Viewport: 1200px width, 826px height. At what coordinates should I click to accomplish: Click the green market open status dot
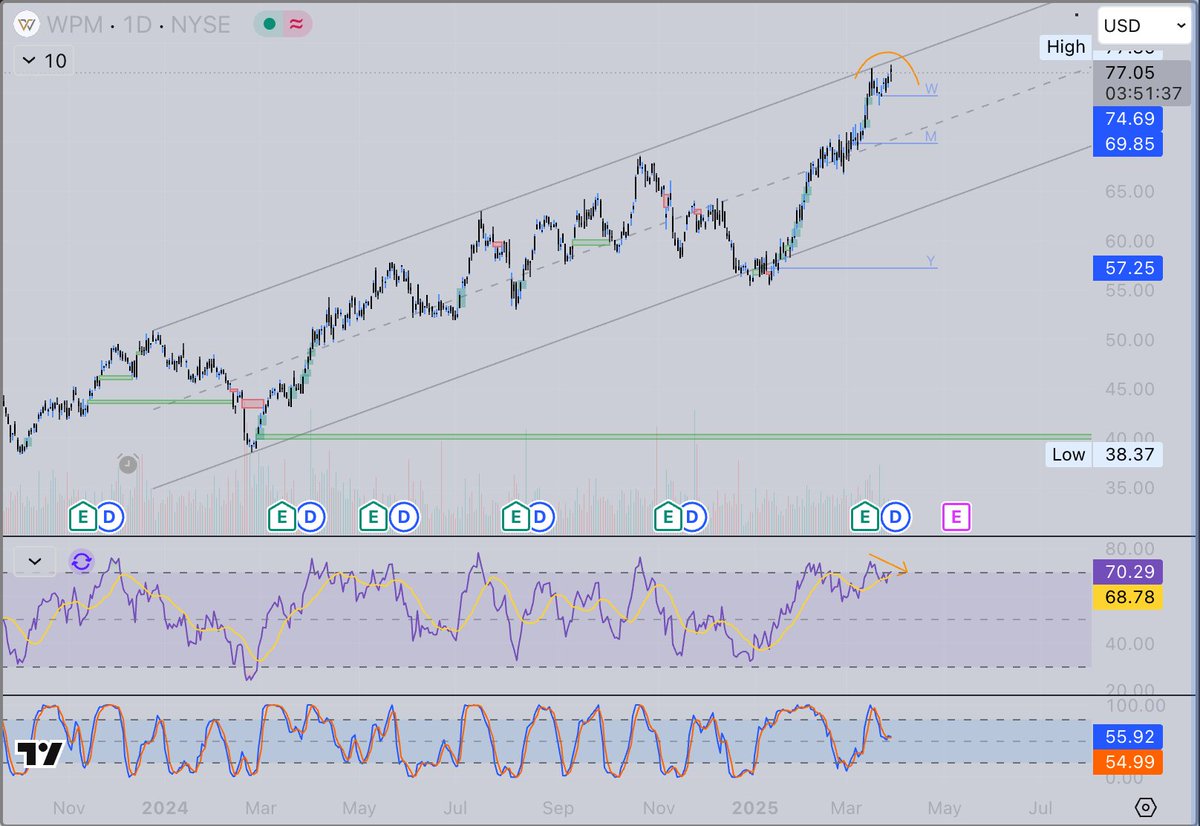point(270,24)
